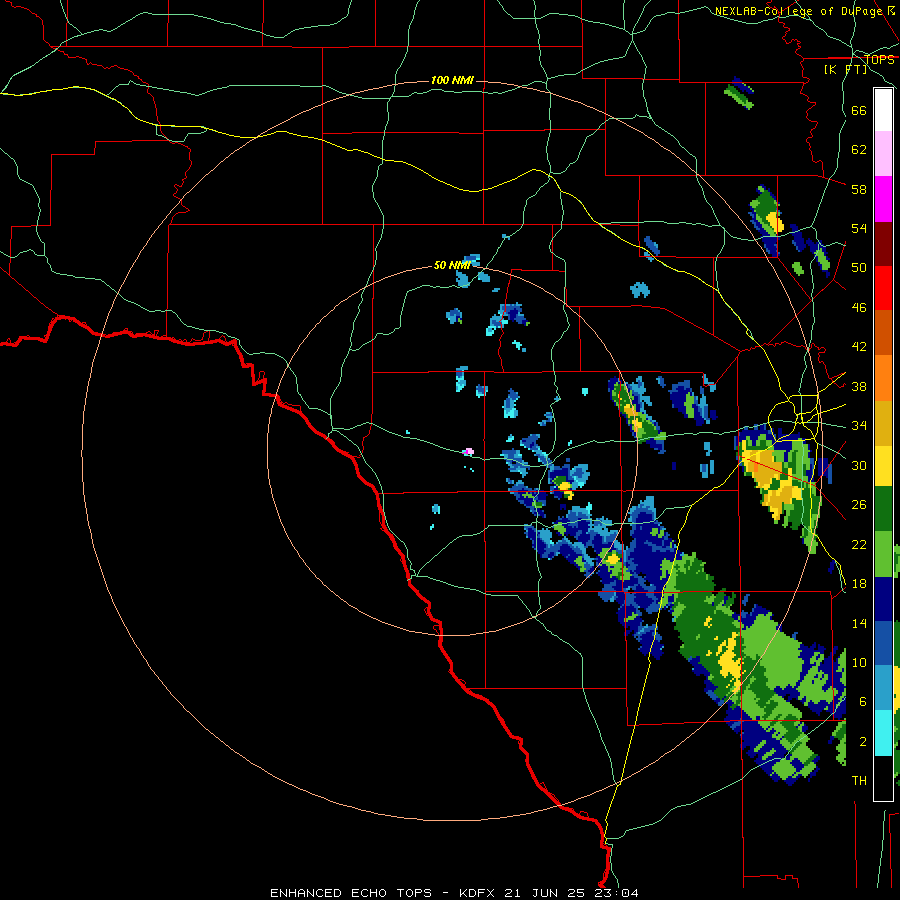Click the "10" legend value
Image resolution: width=900 pixels, height=900 pixels.
[x=859, y=662]
